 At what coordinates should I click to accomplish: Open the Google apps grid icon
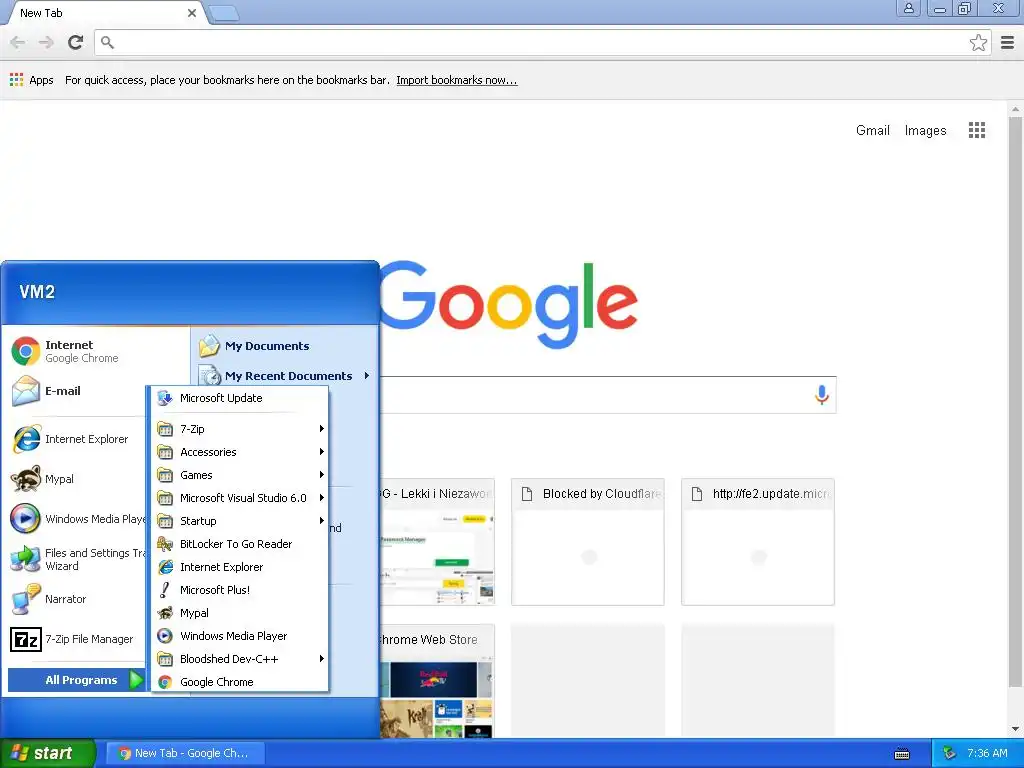pos(976,130)
